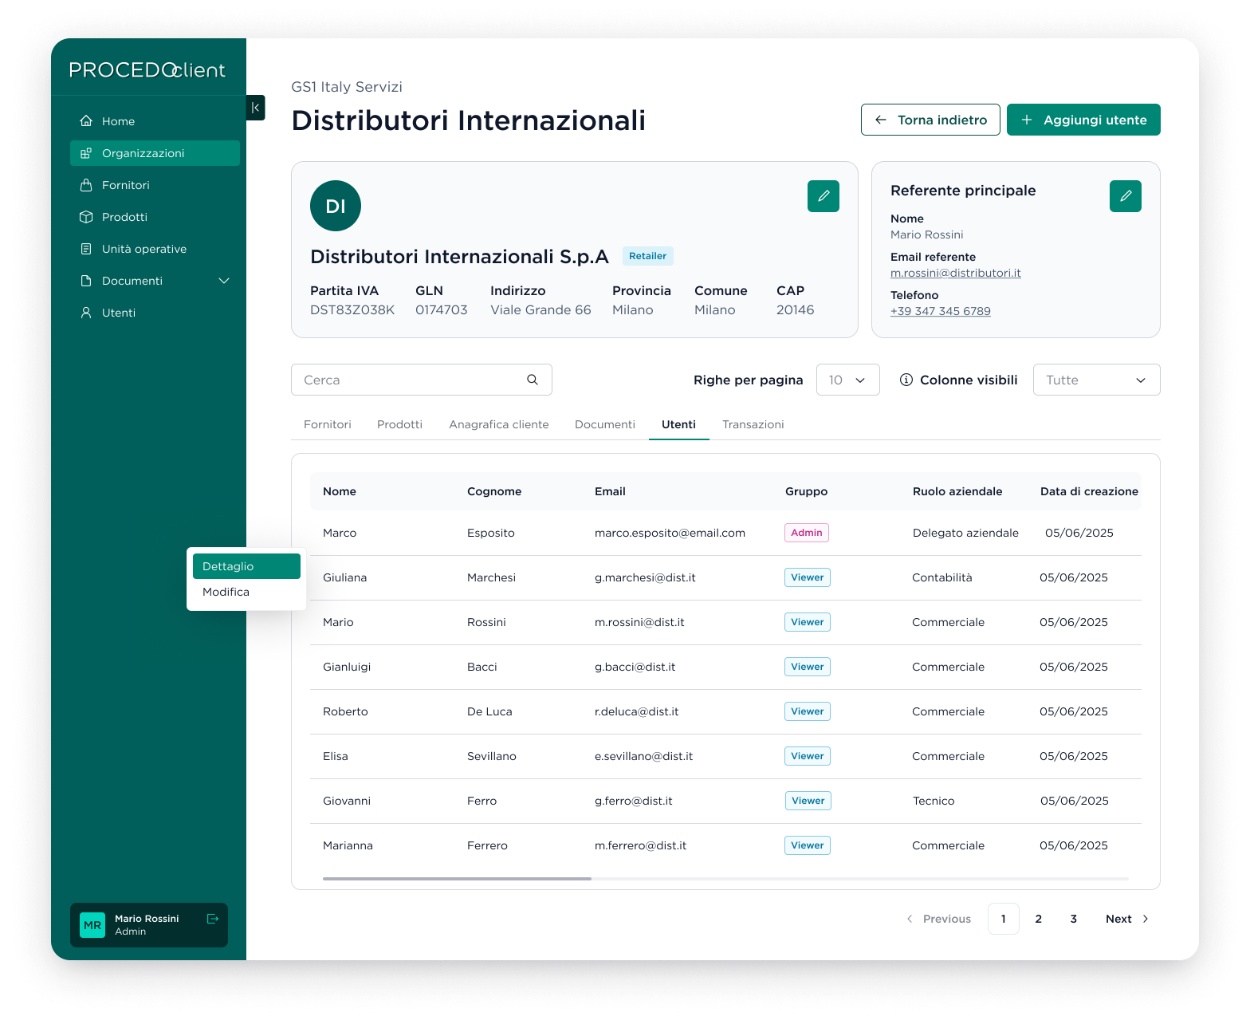Screen dimensions: 1250x1024
Task: Click the search magnifier icon
Action: click(532, 380)
